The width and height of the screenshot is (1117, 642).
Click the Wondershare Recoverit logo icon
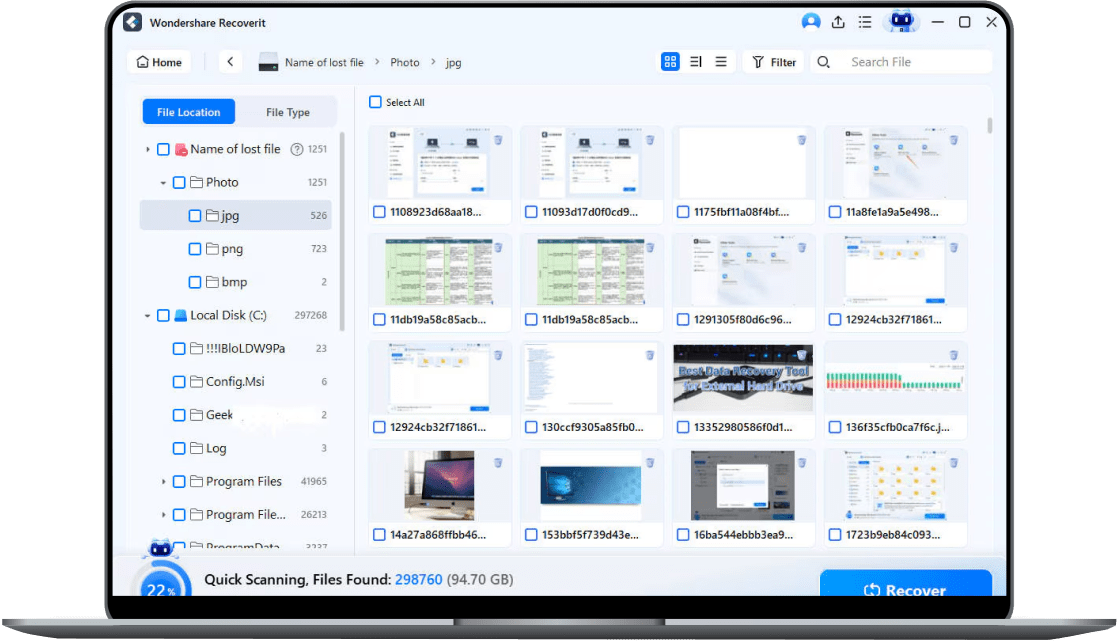pyautogui.click(x=133, y=22)
